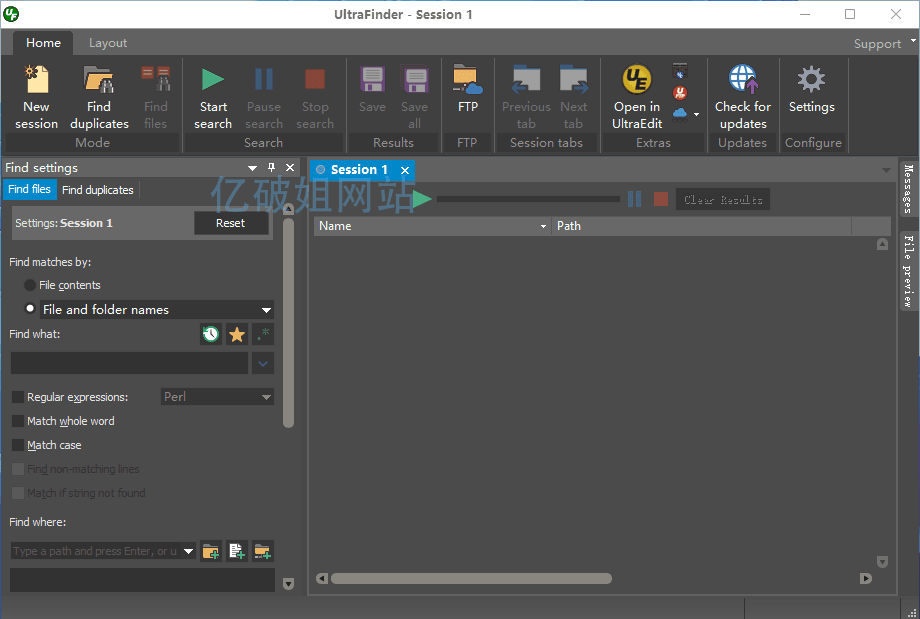Viewport: 920px width, 619px height.
Task: Close the Find settings panel
Action: (290, 168)
